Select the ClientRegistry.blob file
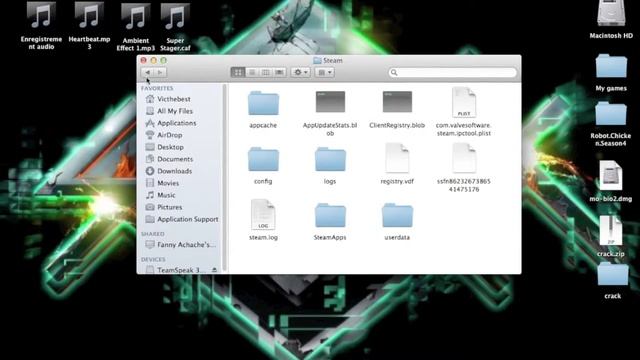This screenshot has height=360, width=640. [x=397, y=102]
